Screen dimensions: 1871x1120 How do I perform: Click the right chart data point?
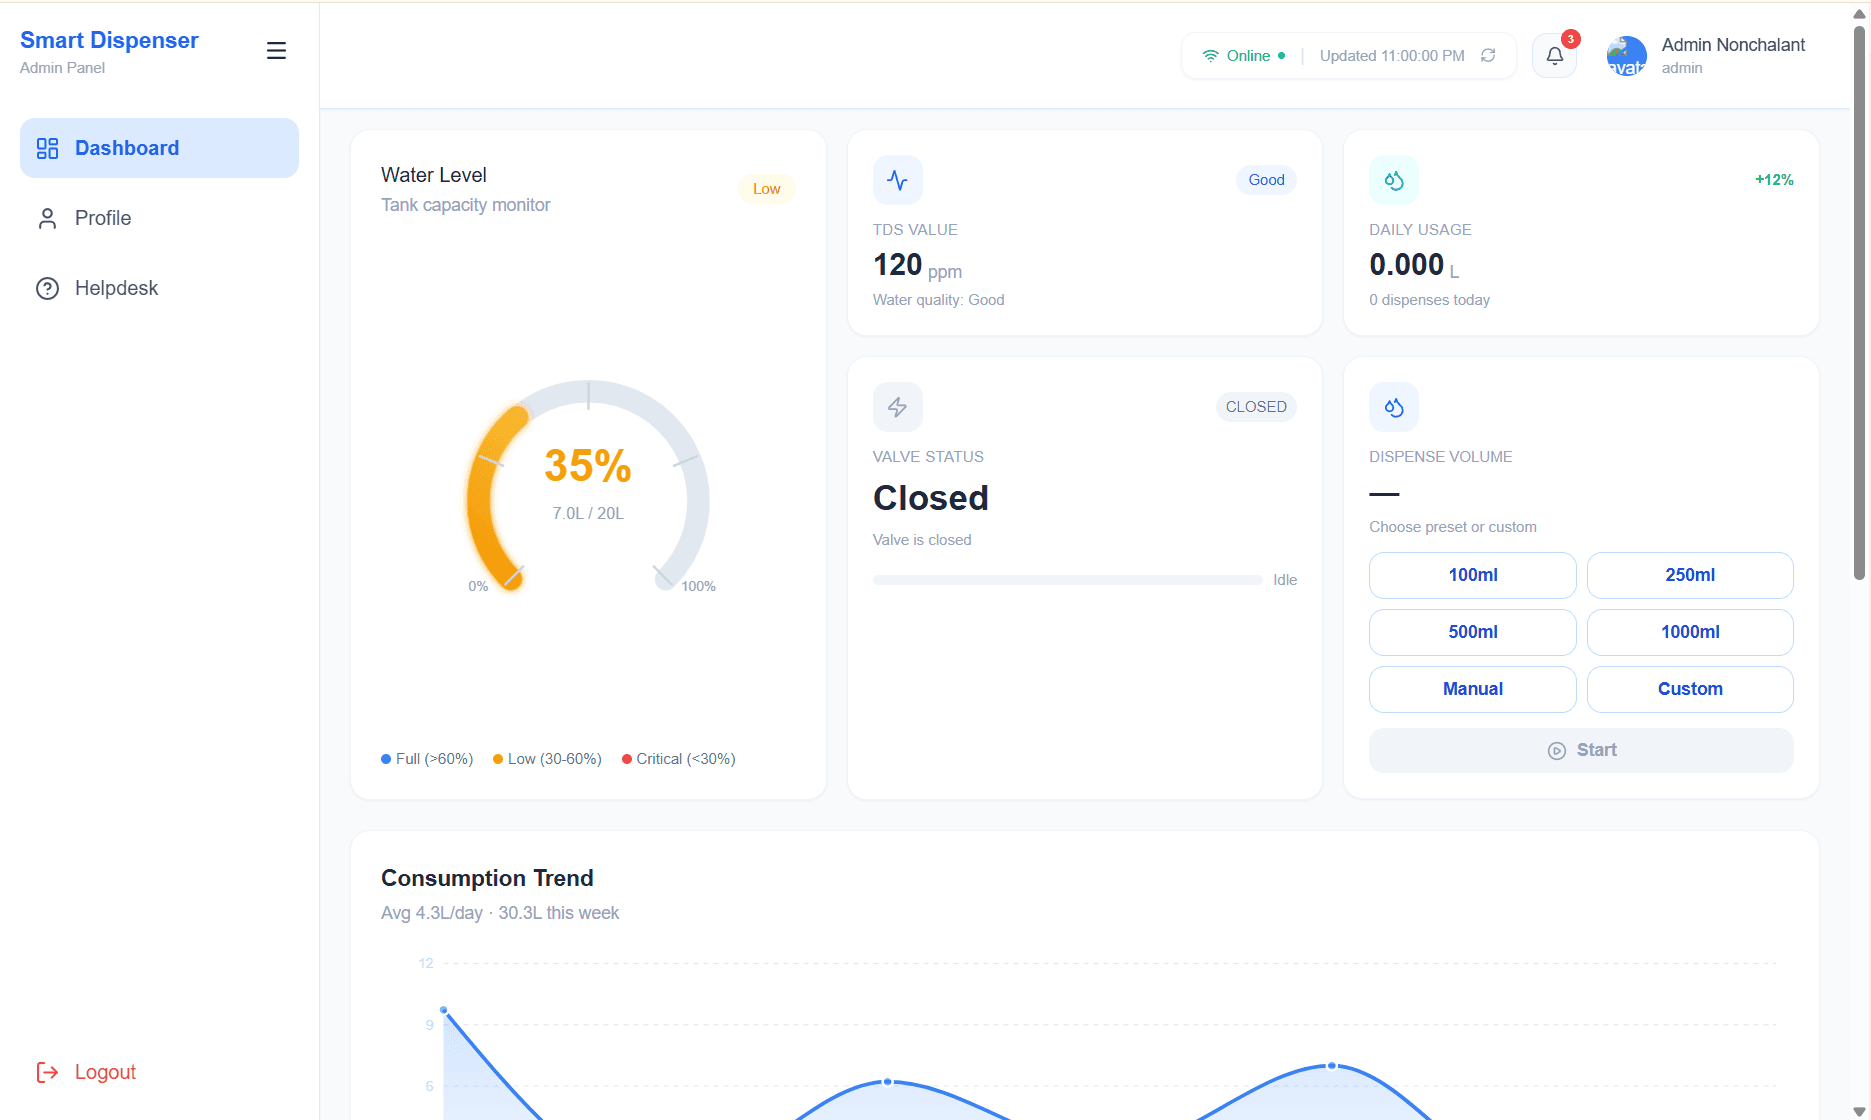point(1332,1066)
